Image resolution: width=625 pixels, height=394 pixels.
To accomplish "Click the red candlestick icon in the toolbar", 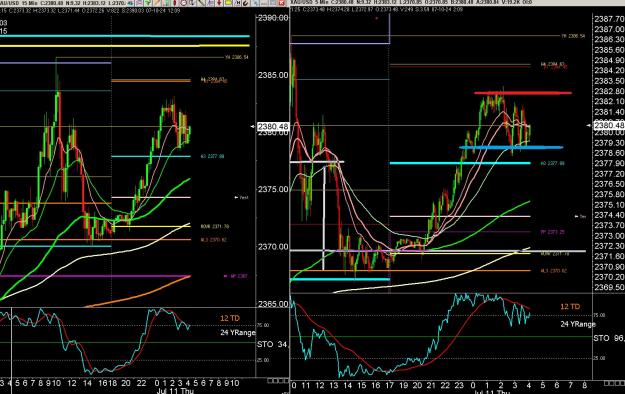I will (175, 3).
